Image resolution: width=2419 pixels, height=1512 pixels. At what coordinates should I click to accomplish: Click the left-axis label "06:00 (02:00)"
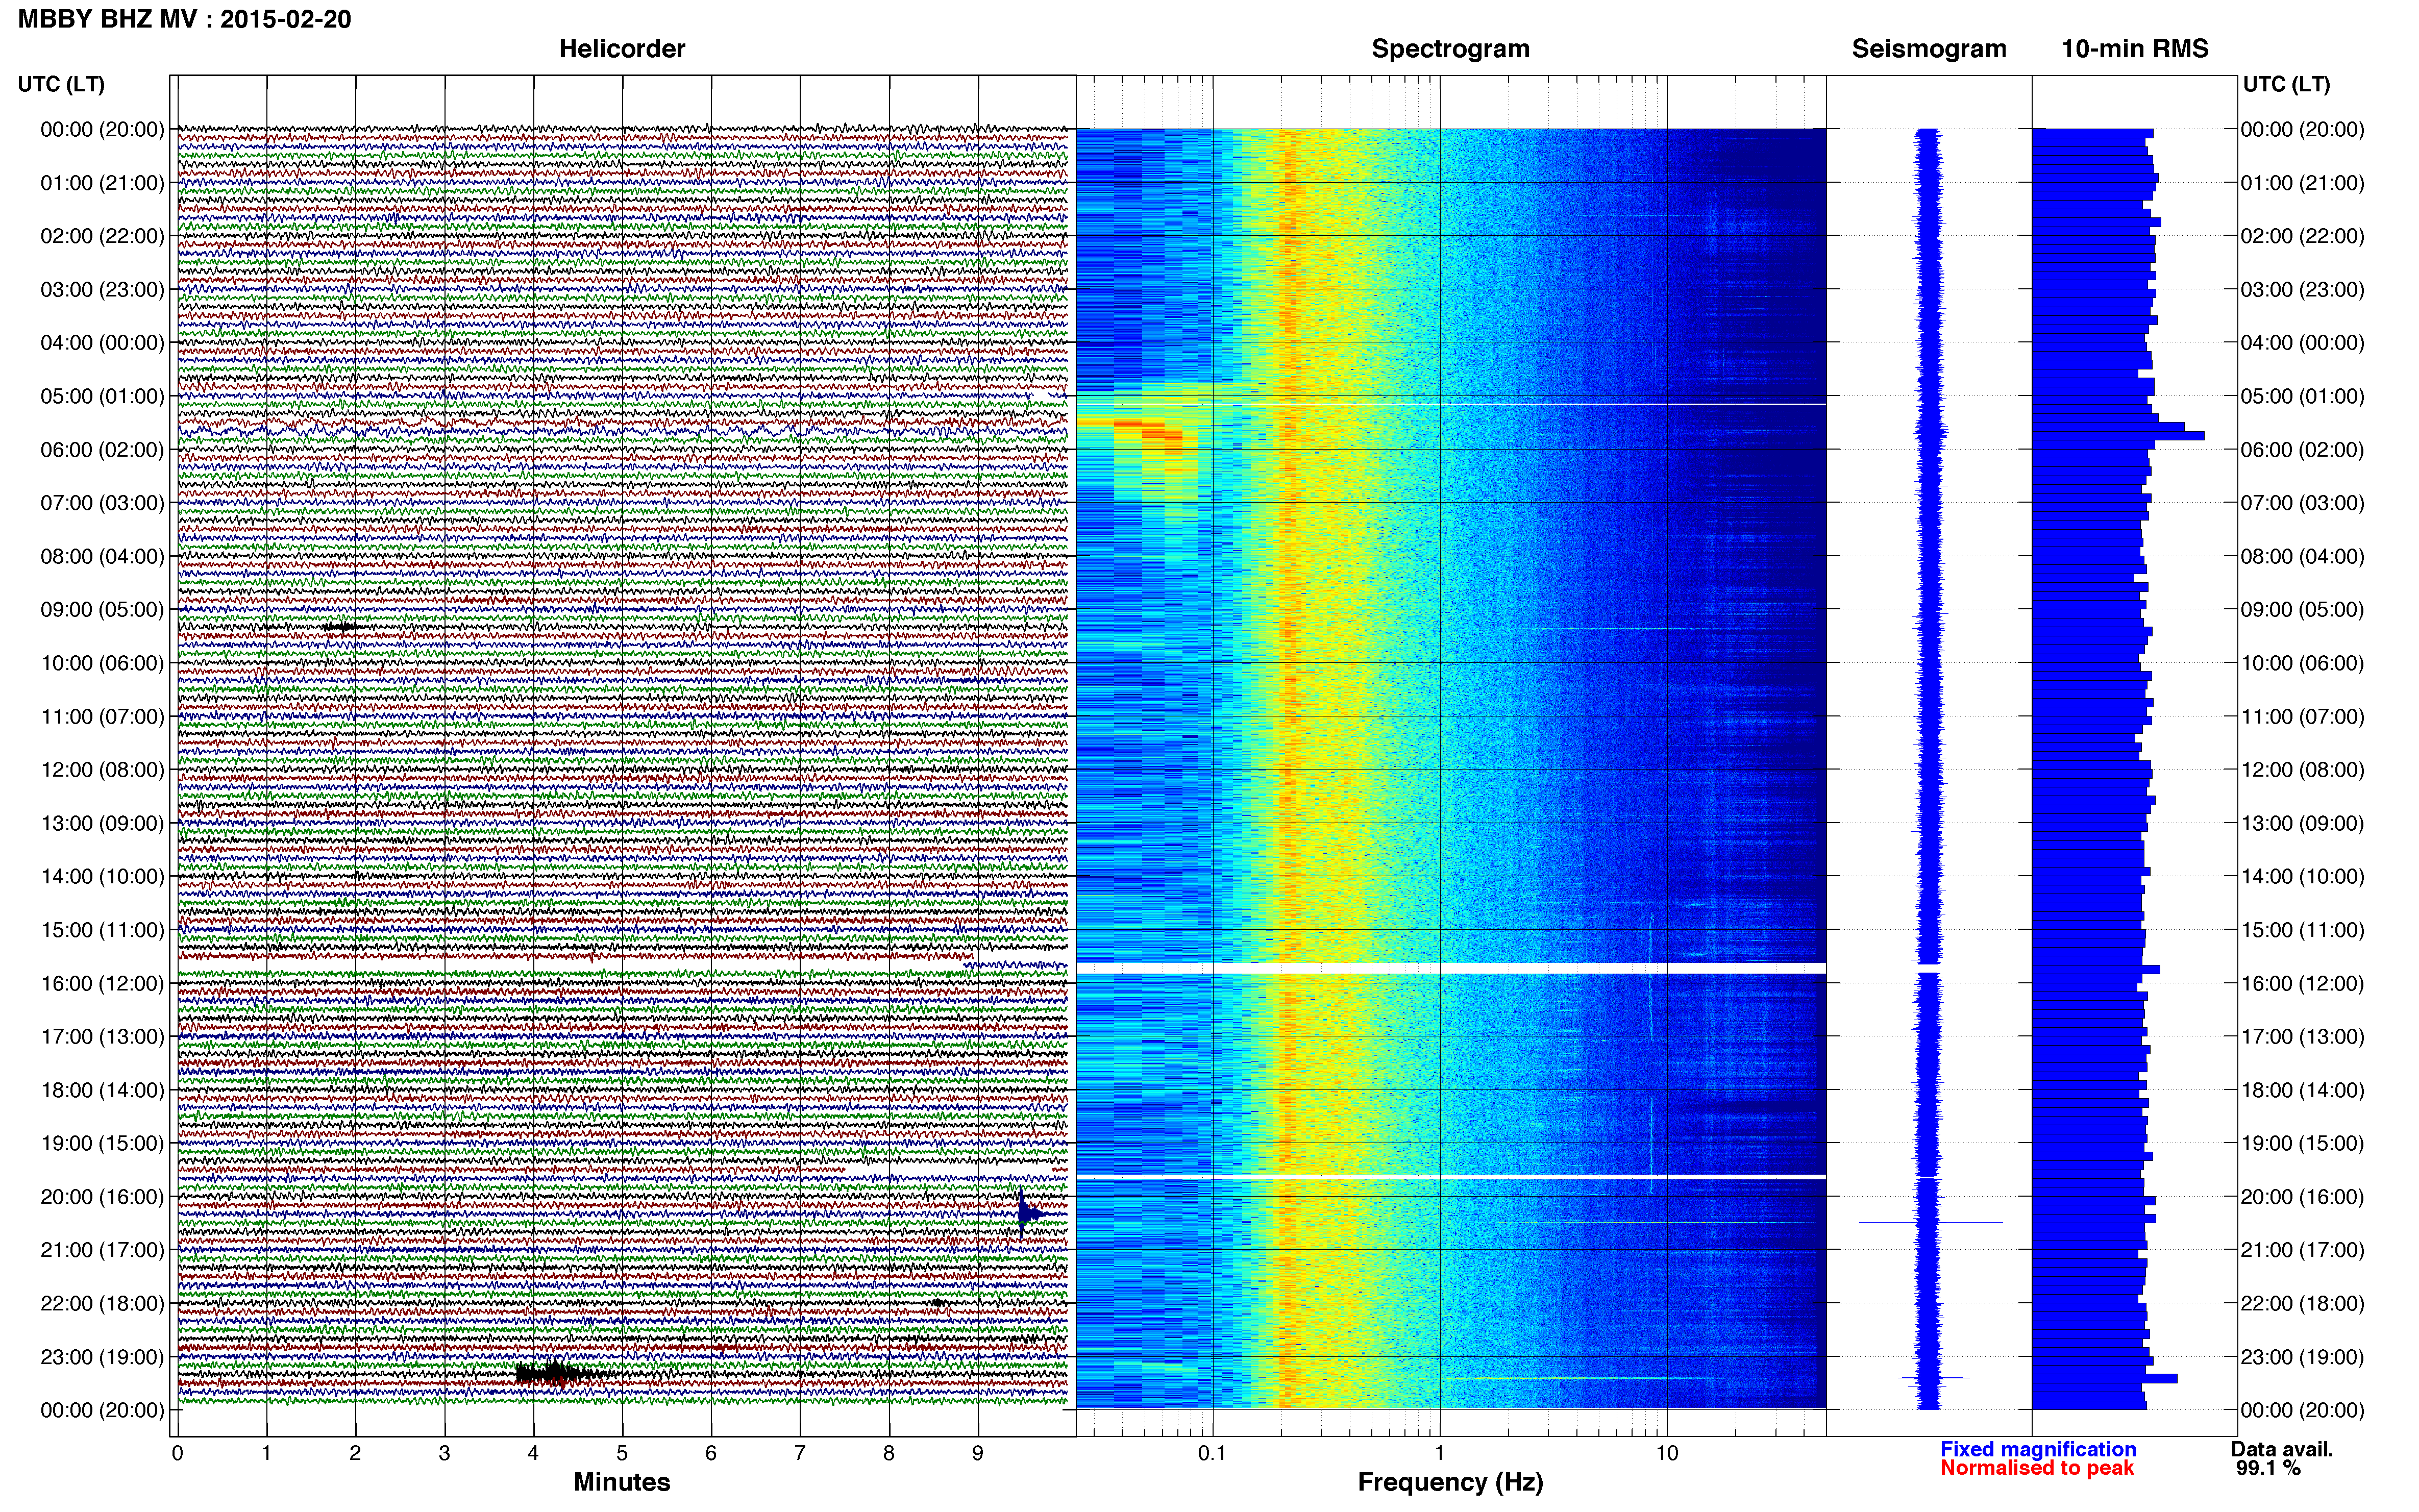[x=102, y=449]
